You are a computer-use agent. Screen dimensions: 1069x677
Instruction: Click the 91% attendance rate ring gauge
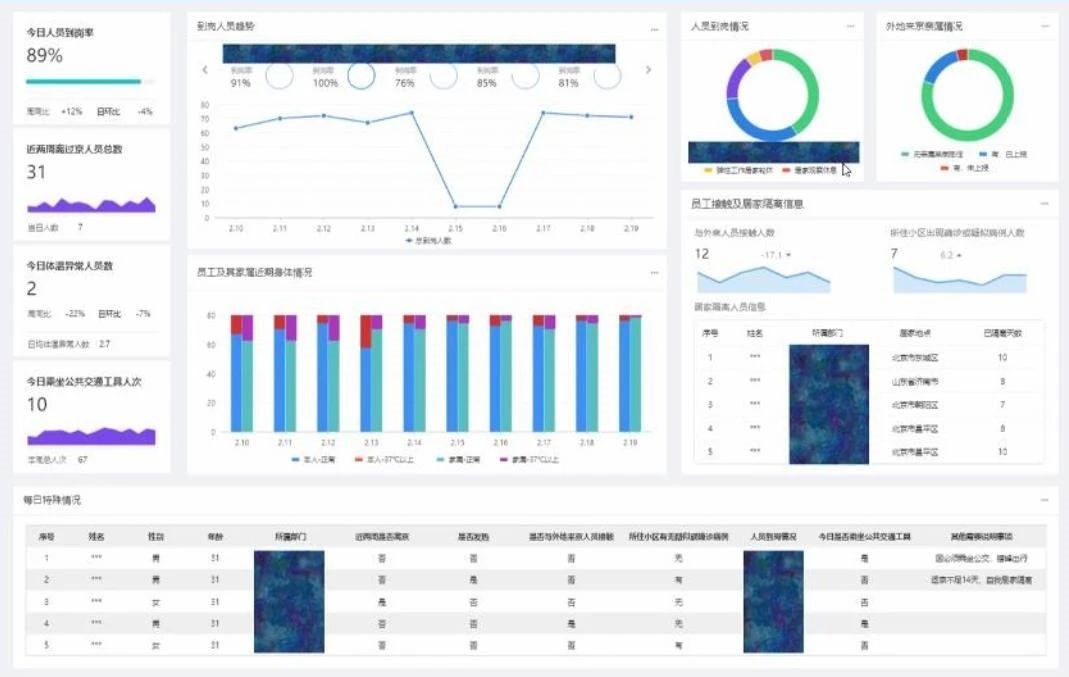point(279,76)
